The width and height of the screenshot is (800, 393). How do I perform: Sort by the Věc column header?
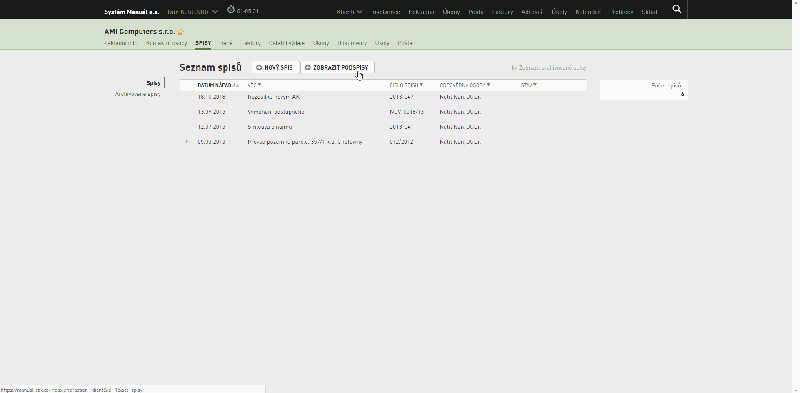(254, 85)
